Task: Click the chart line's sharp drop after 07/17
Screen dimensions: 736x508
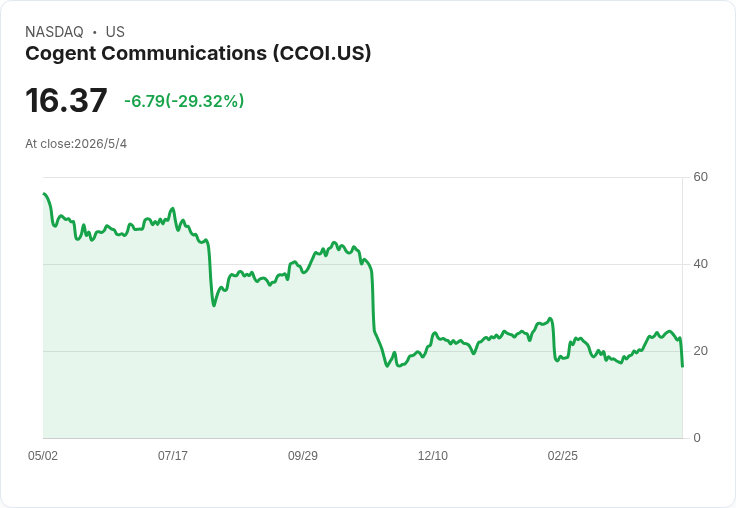Action: (x=210, y=275)
